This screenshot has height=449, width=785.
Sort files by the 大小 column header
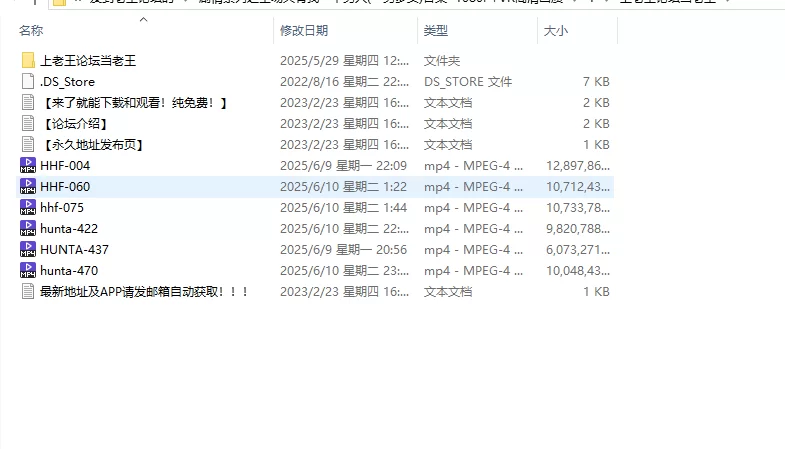(x=556, y=31)
